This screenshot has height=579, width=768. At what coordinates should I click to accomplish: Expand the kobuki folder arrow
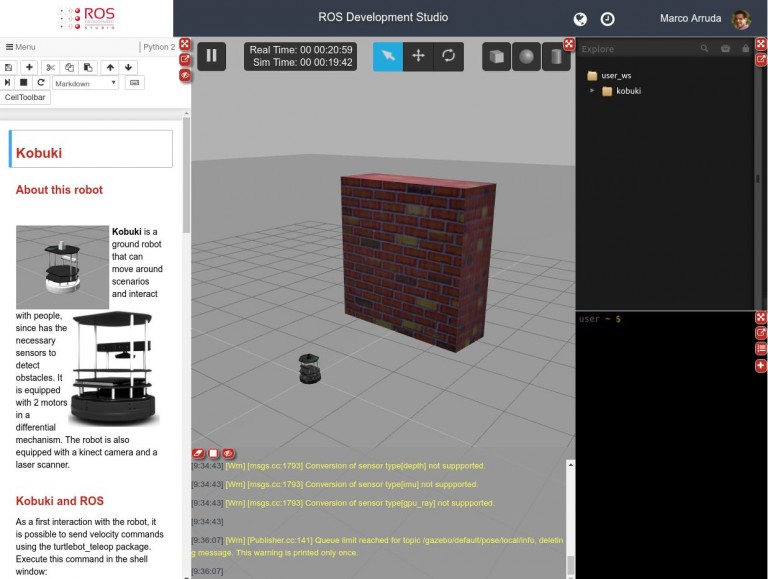coord(592,91)
